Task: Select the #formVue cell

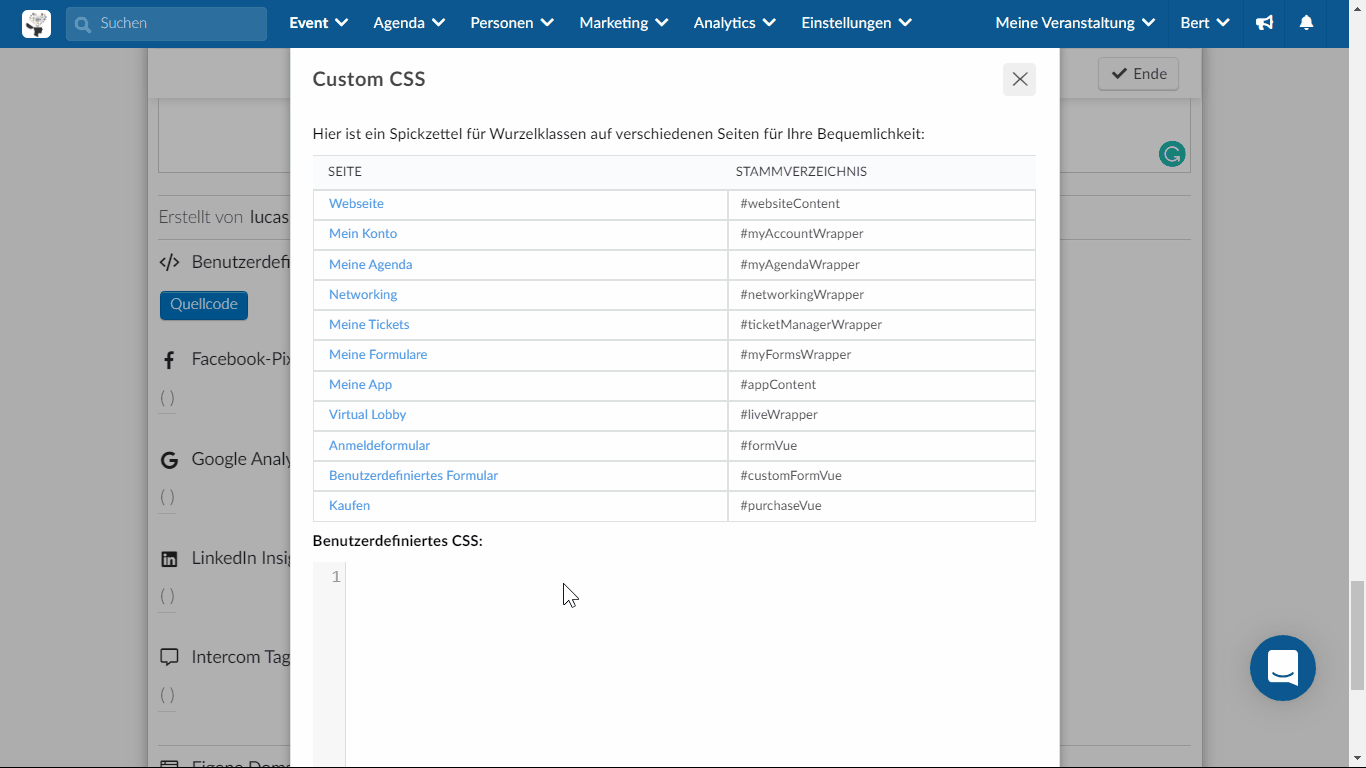Action: point(881,446)
